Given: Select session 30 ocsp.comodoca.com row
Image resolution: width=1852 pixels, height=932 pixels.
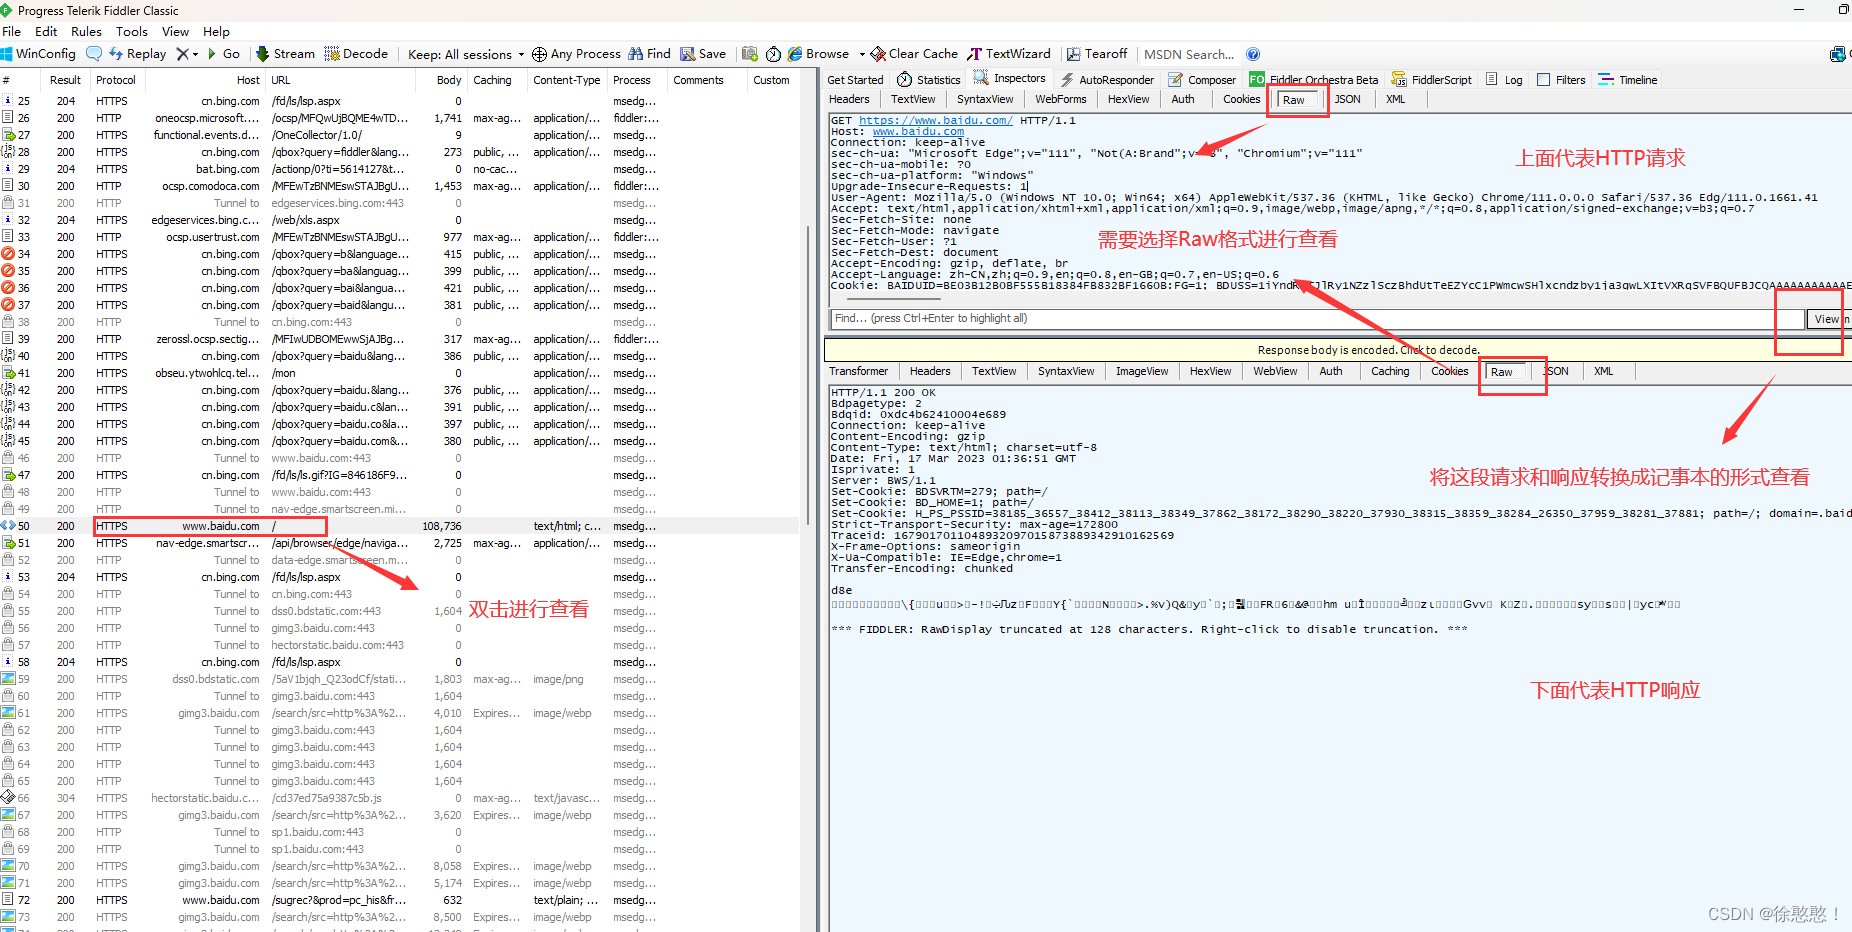Looking at the screenshot, I should point(400,186).
